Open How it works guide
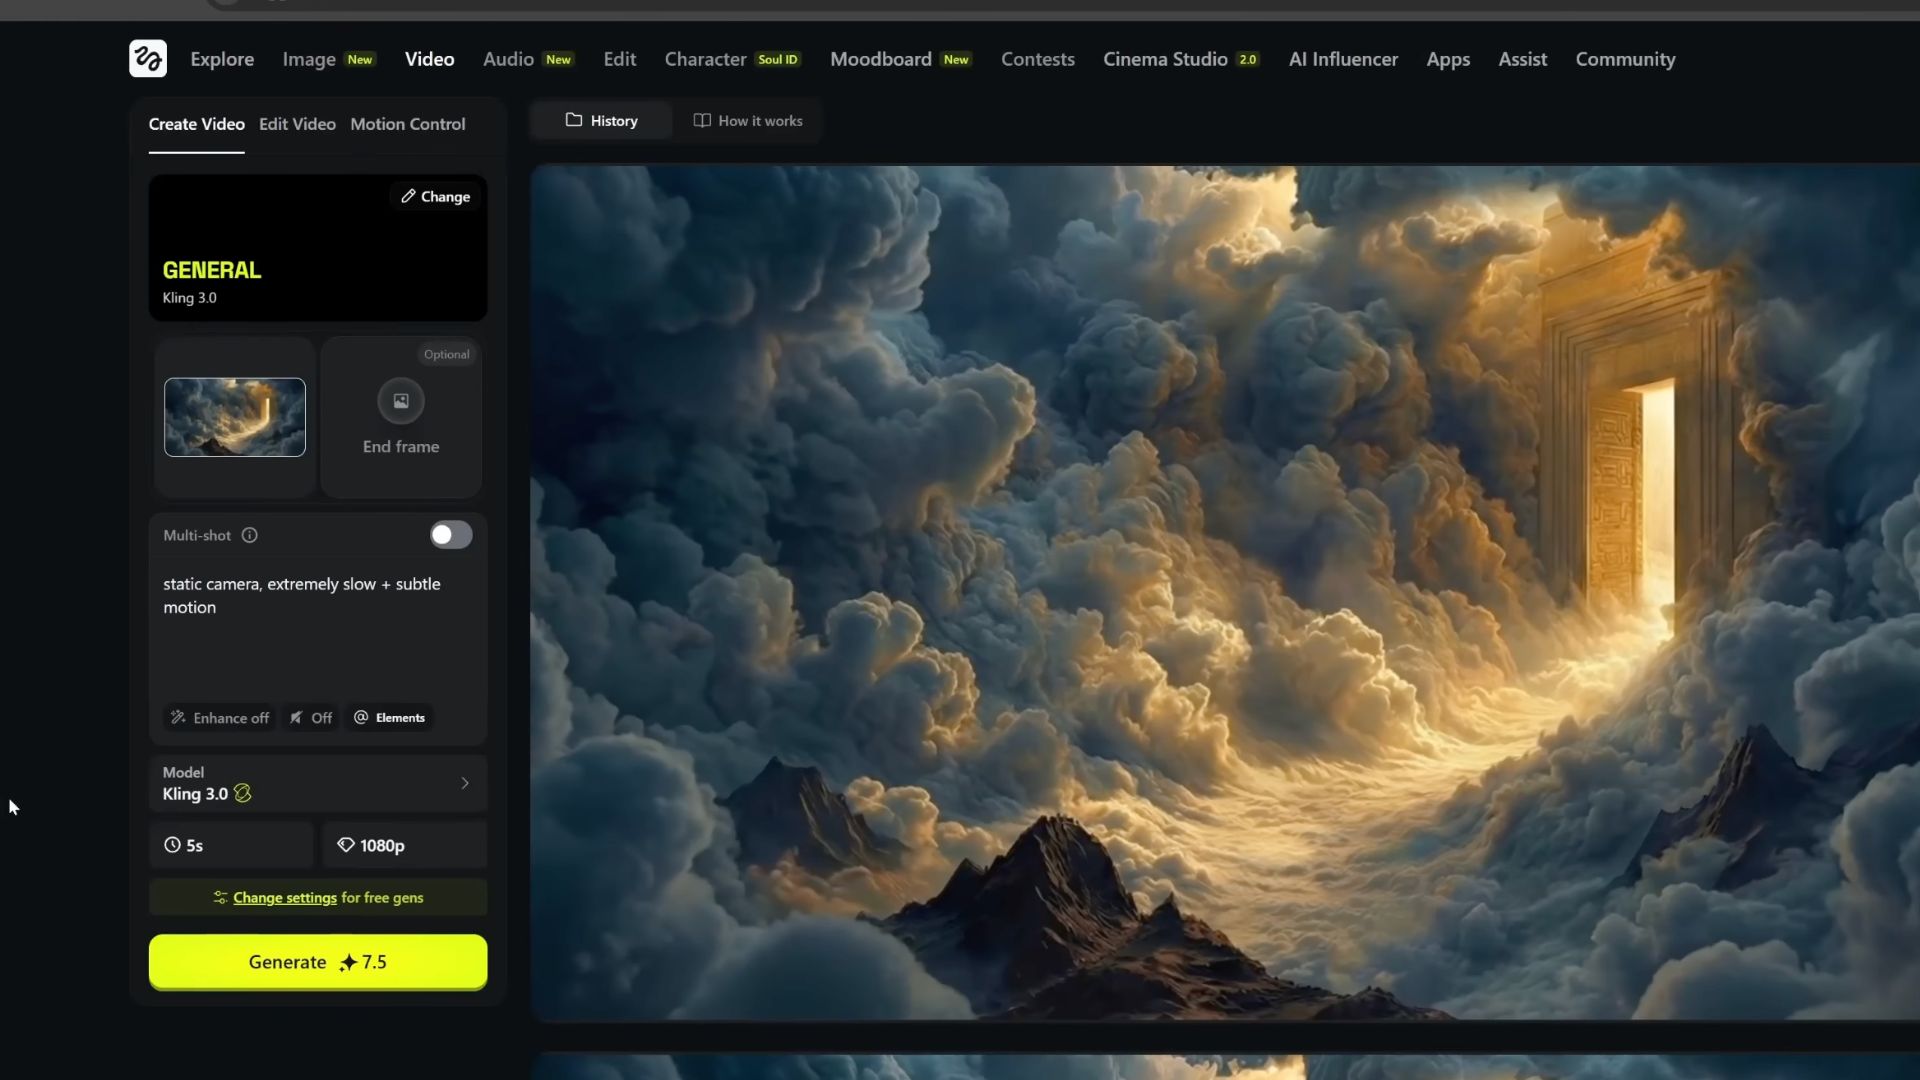The width and height of the screenshot is (1920, 1080). [748, 121]
